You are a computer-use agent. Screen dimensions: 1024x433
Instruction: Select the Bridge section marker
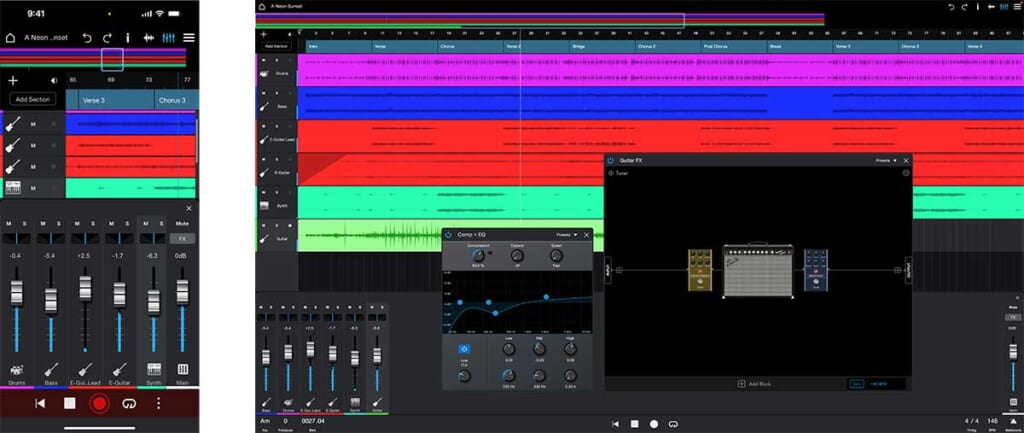[579, 46]
